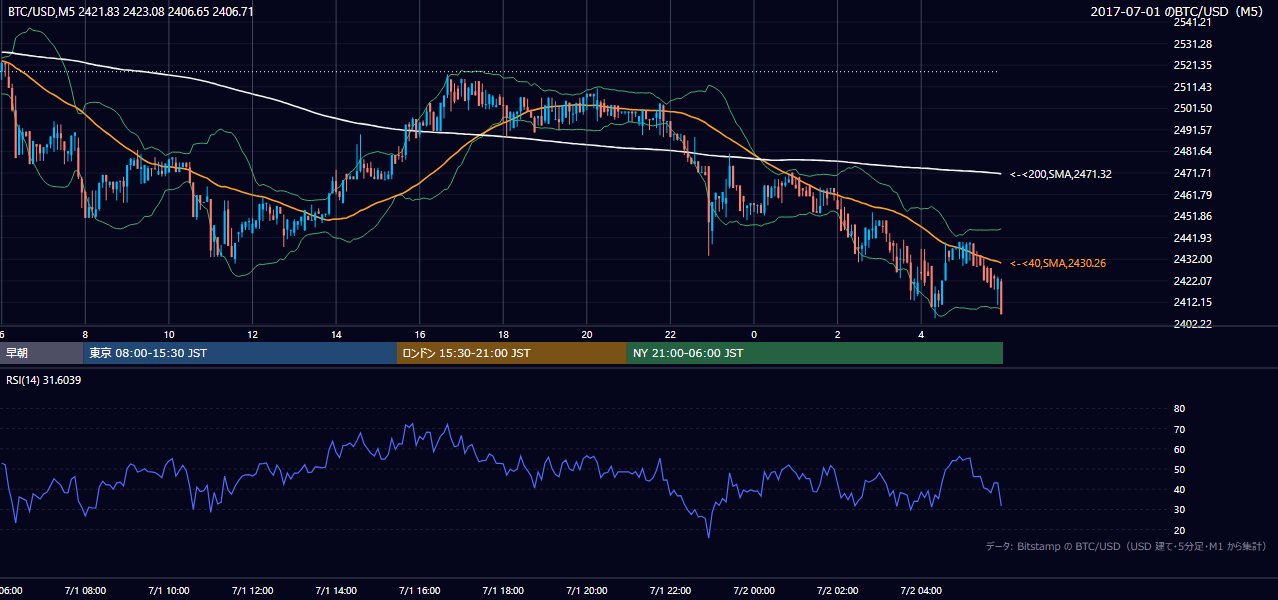Click price axis value 2541.21

(x=1192, y=22)
